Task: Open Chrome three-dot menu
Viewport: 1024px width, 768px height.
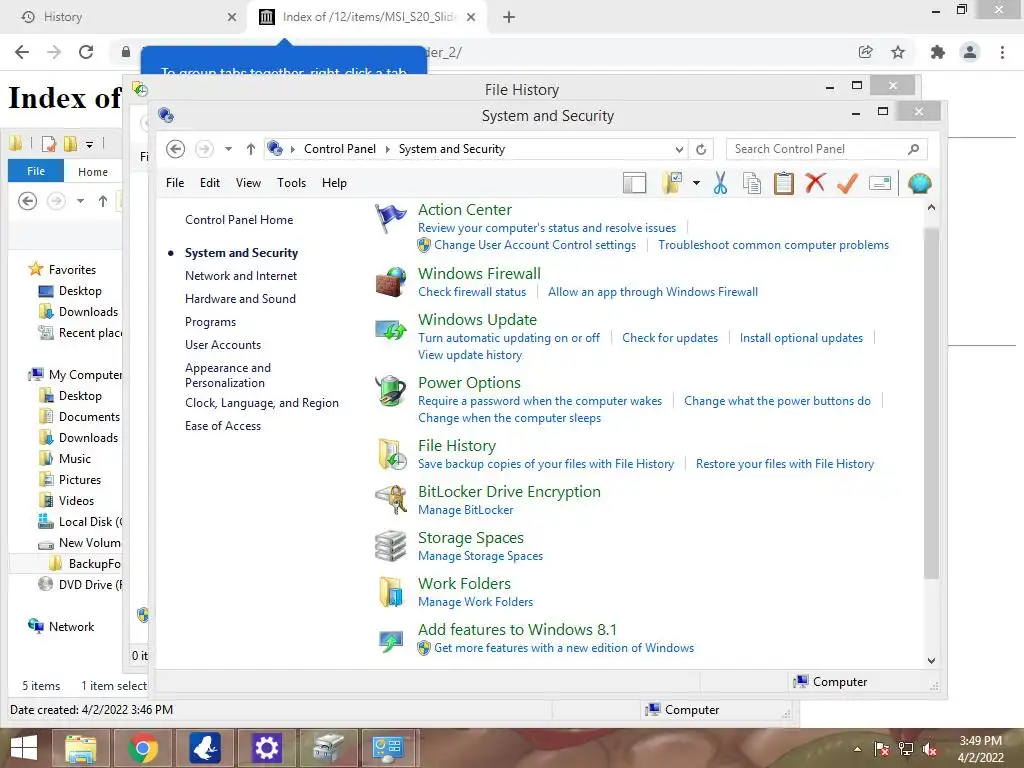Action: (x=1002, y=52)
